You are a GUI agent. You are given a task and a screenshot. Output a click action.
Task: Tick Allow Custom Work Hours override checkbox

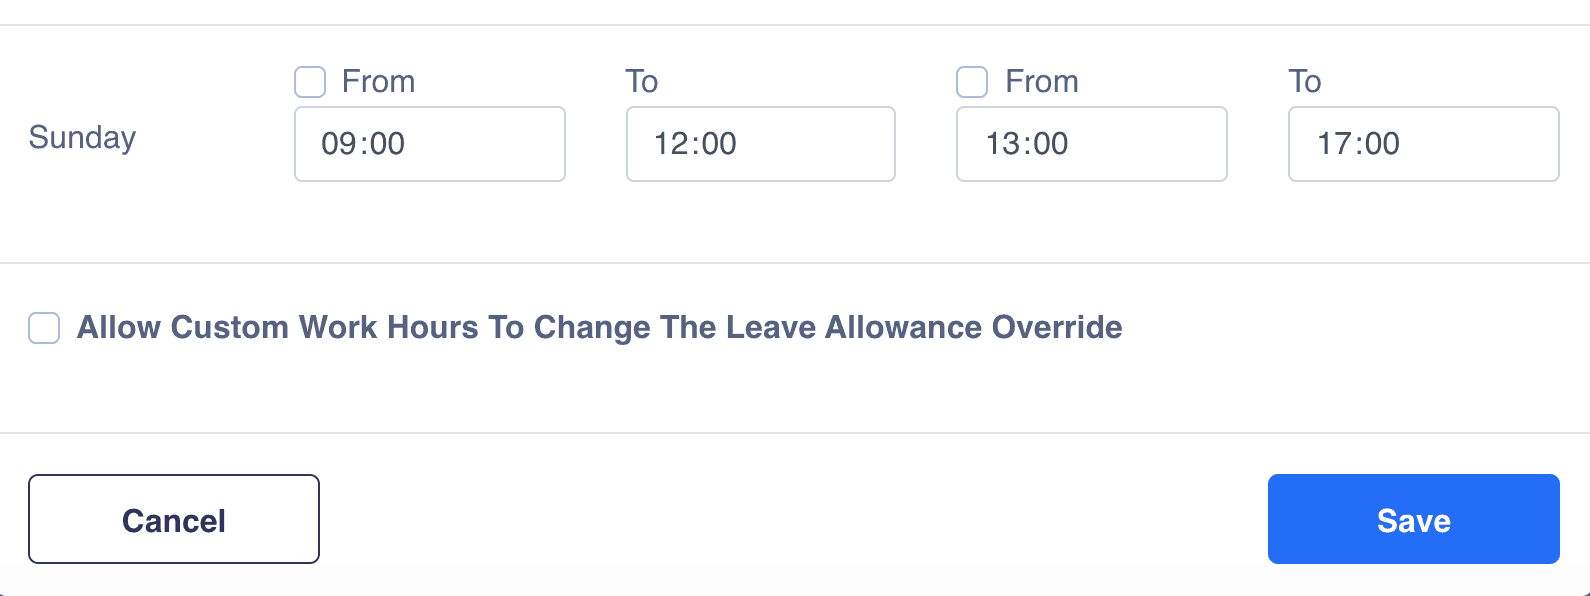coord(44,328)
